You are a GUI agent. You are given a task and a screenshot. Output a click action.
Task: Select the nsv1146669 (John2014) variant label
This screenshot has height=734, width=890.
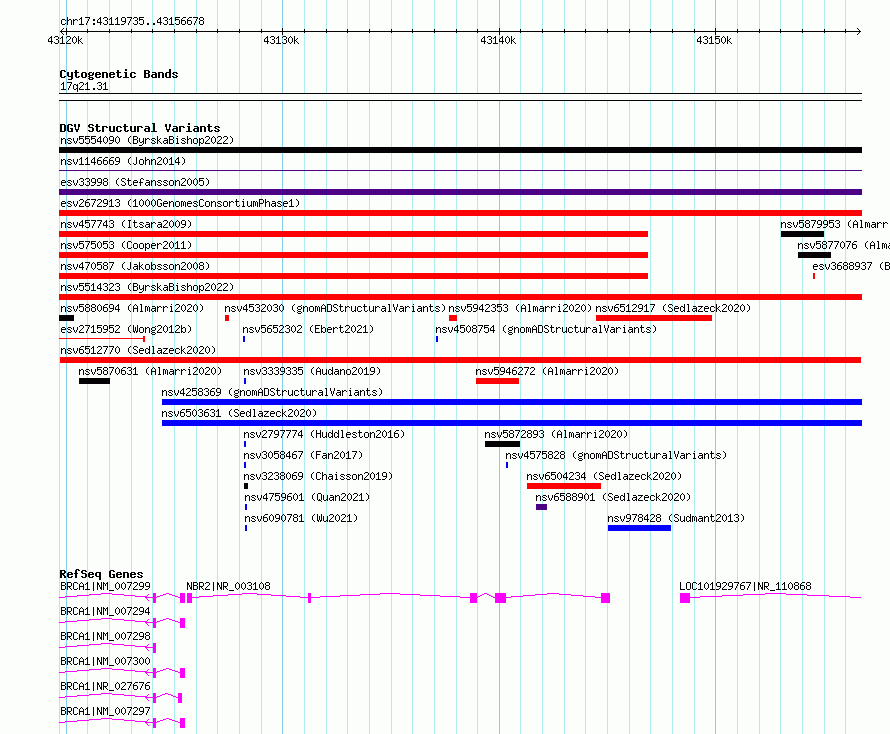coord(123,161)
